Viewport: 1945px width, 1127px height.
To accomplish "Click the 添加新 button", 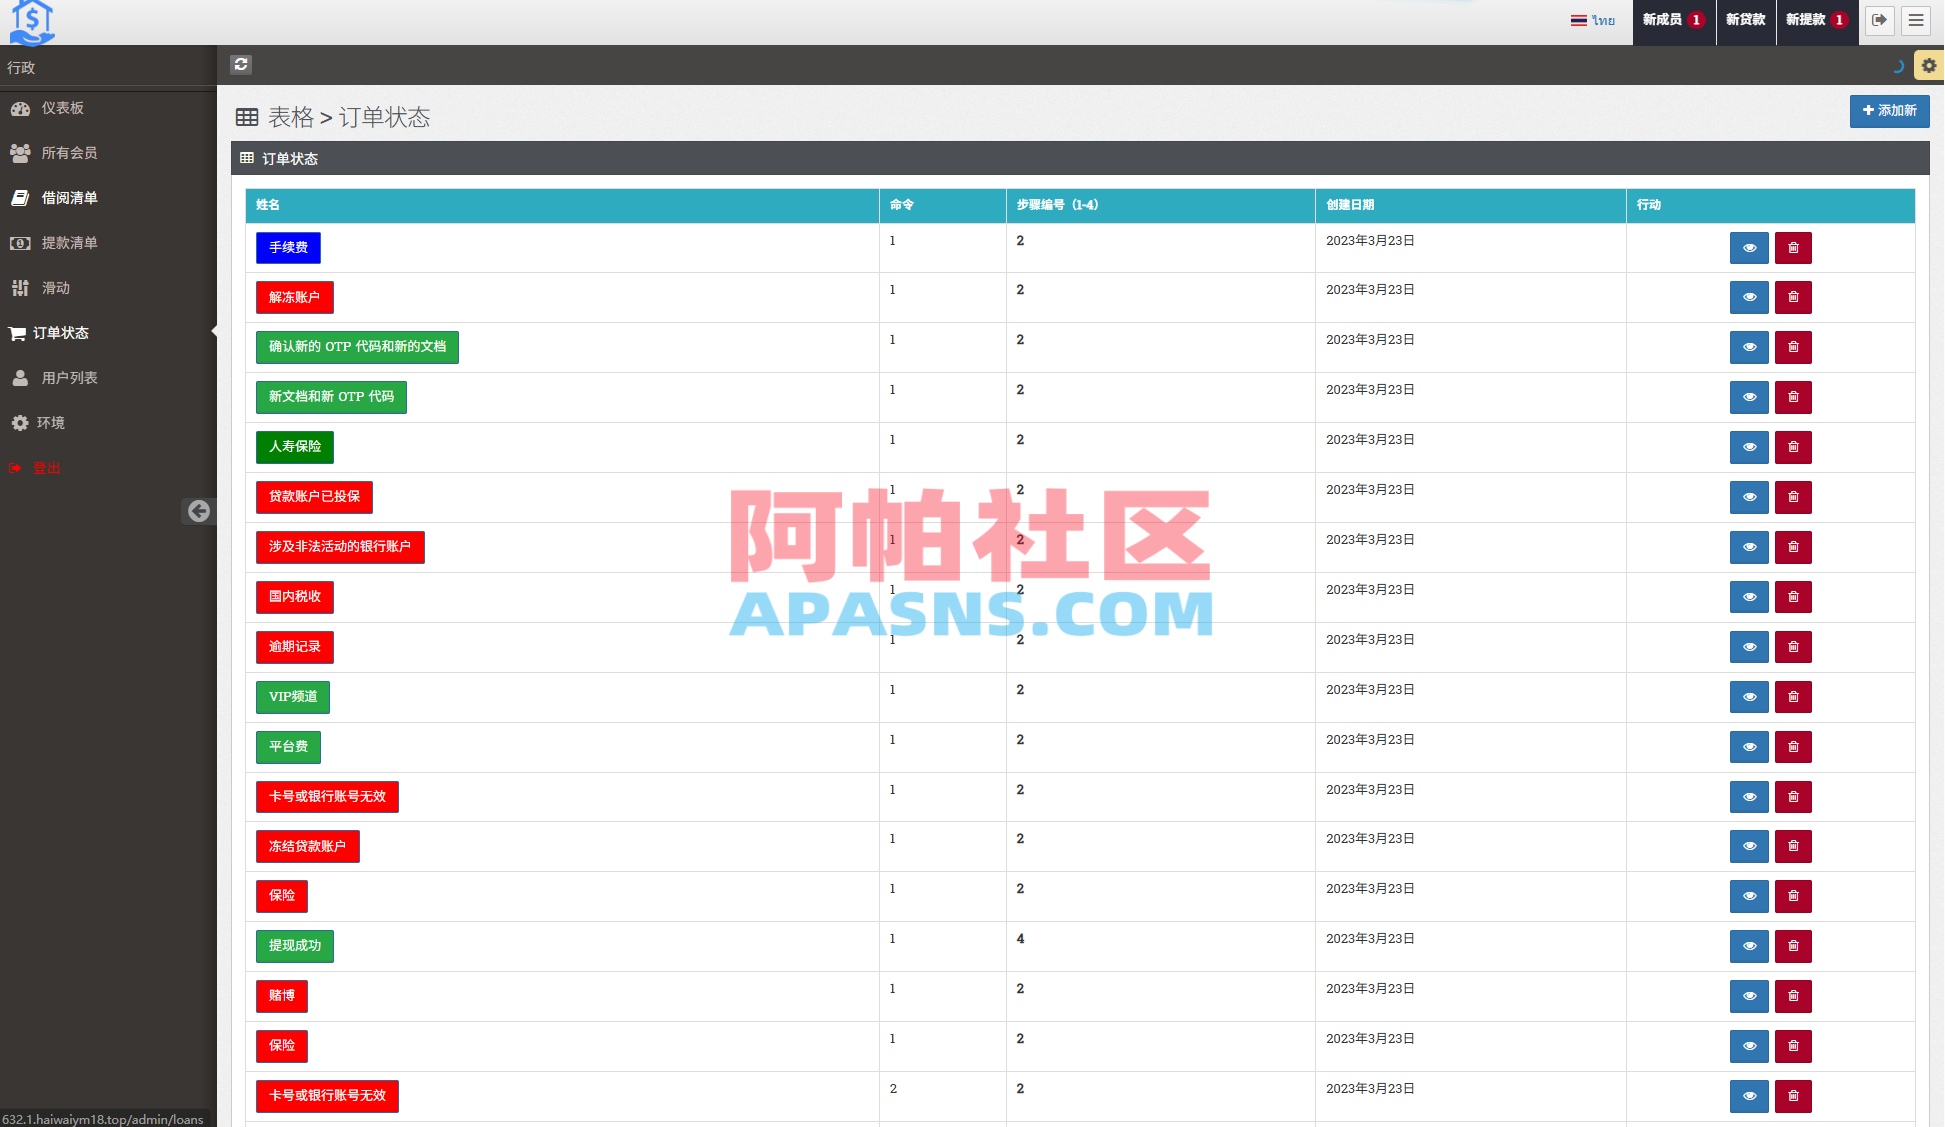I will tap(1889, 111).
